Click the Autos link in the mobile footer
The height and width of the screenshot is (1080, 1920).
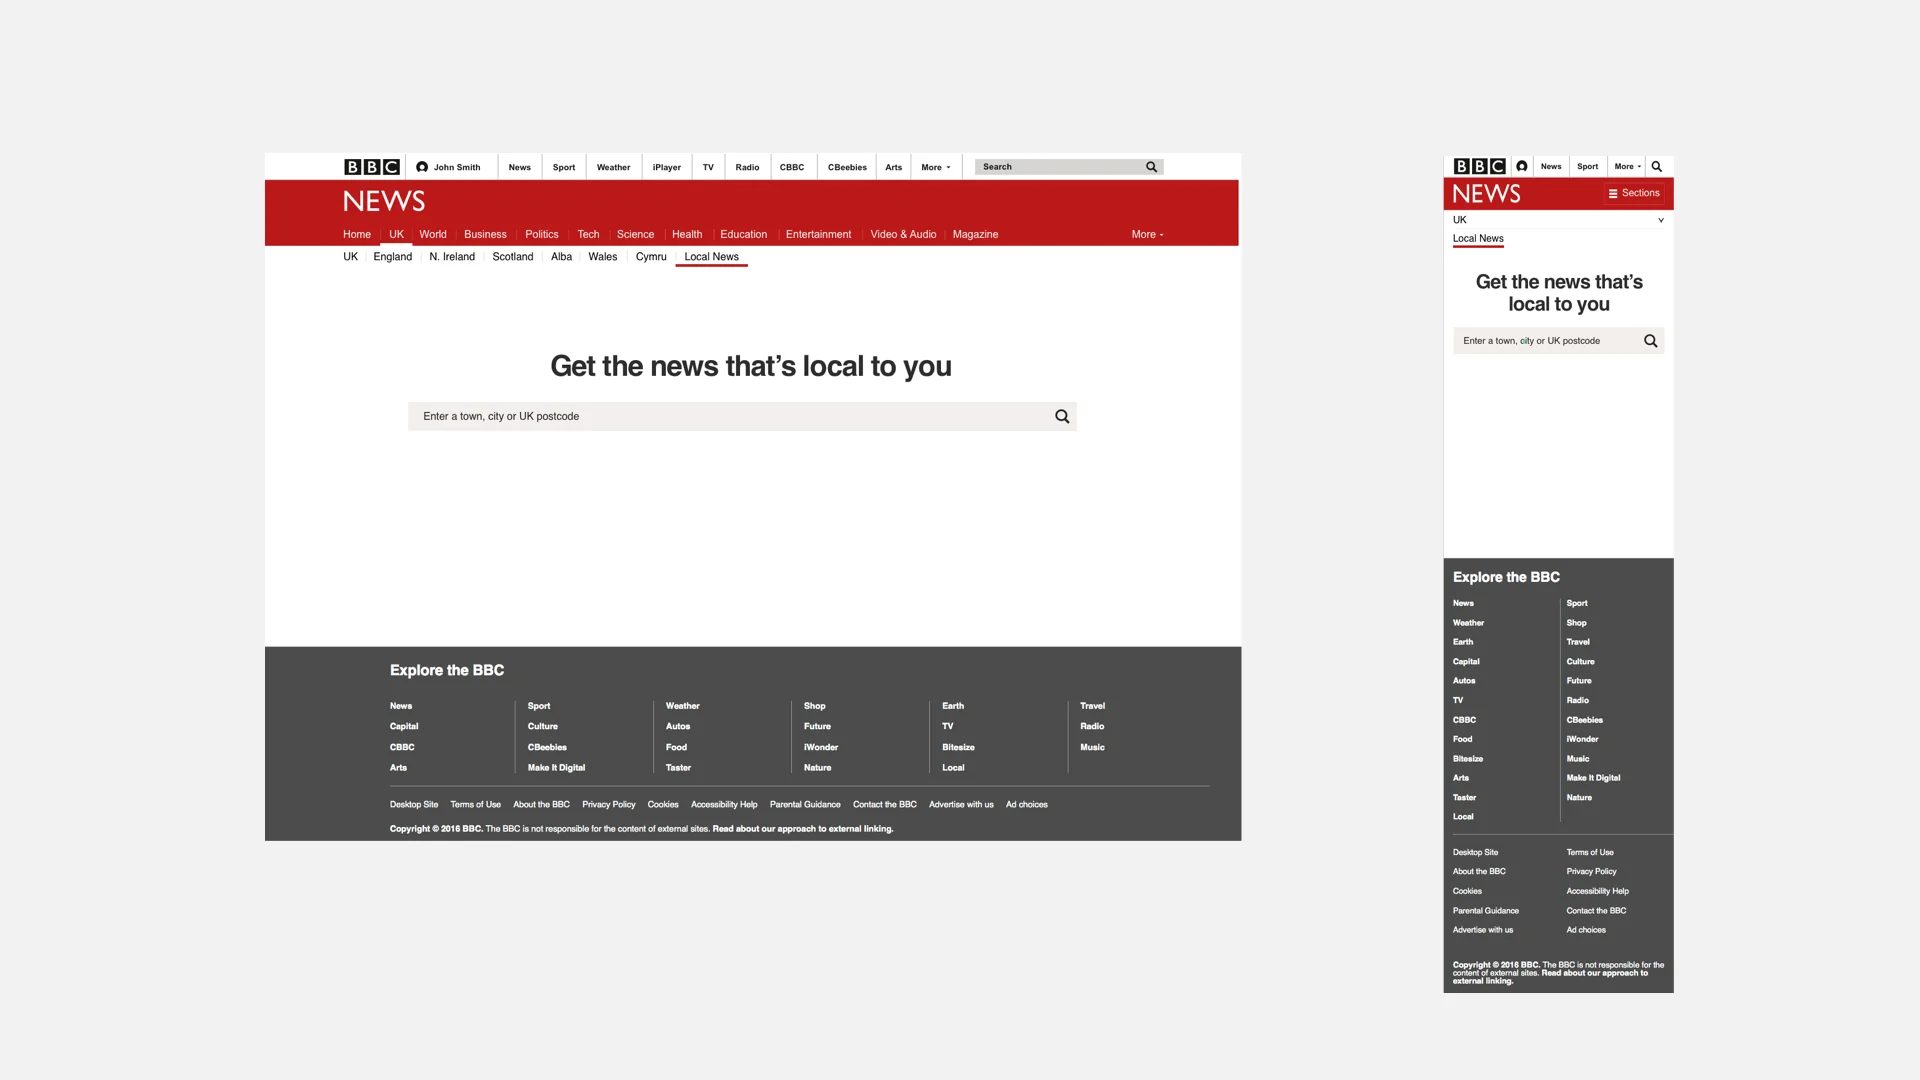click(1464, 681)
